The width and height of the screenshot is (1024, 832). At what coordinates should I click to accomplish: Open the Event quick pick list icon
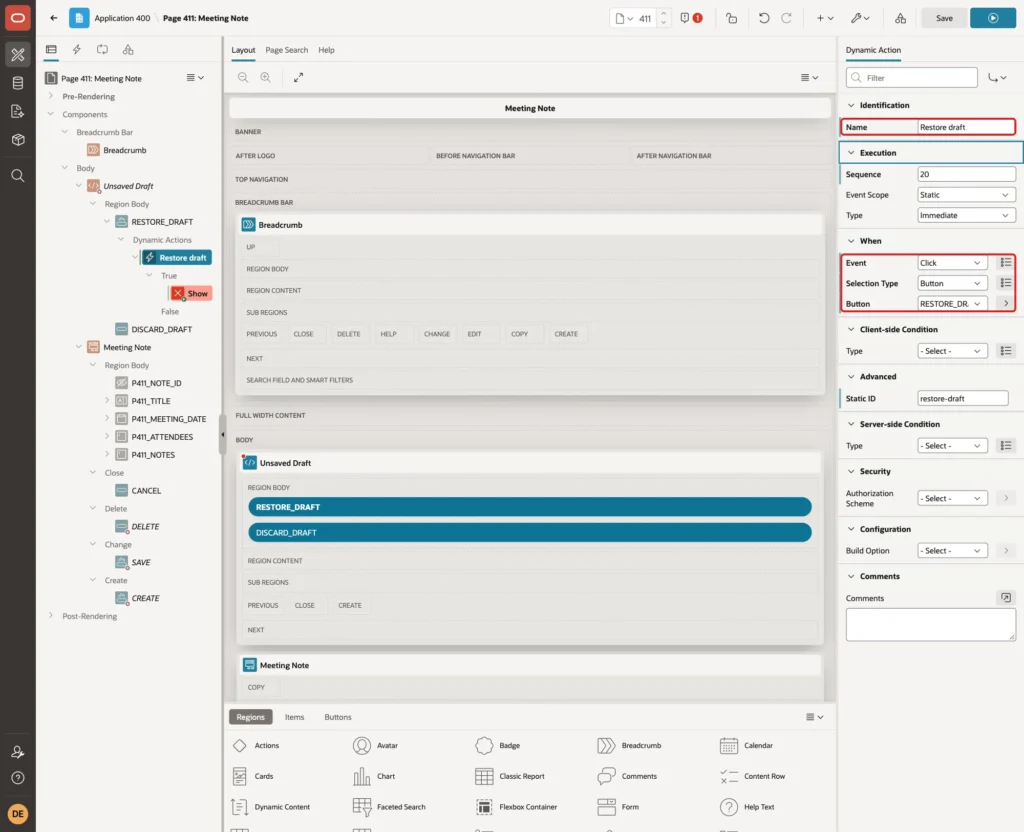(x=1006, y=263)
